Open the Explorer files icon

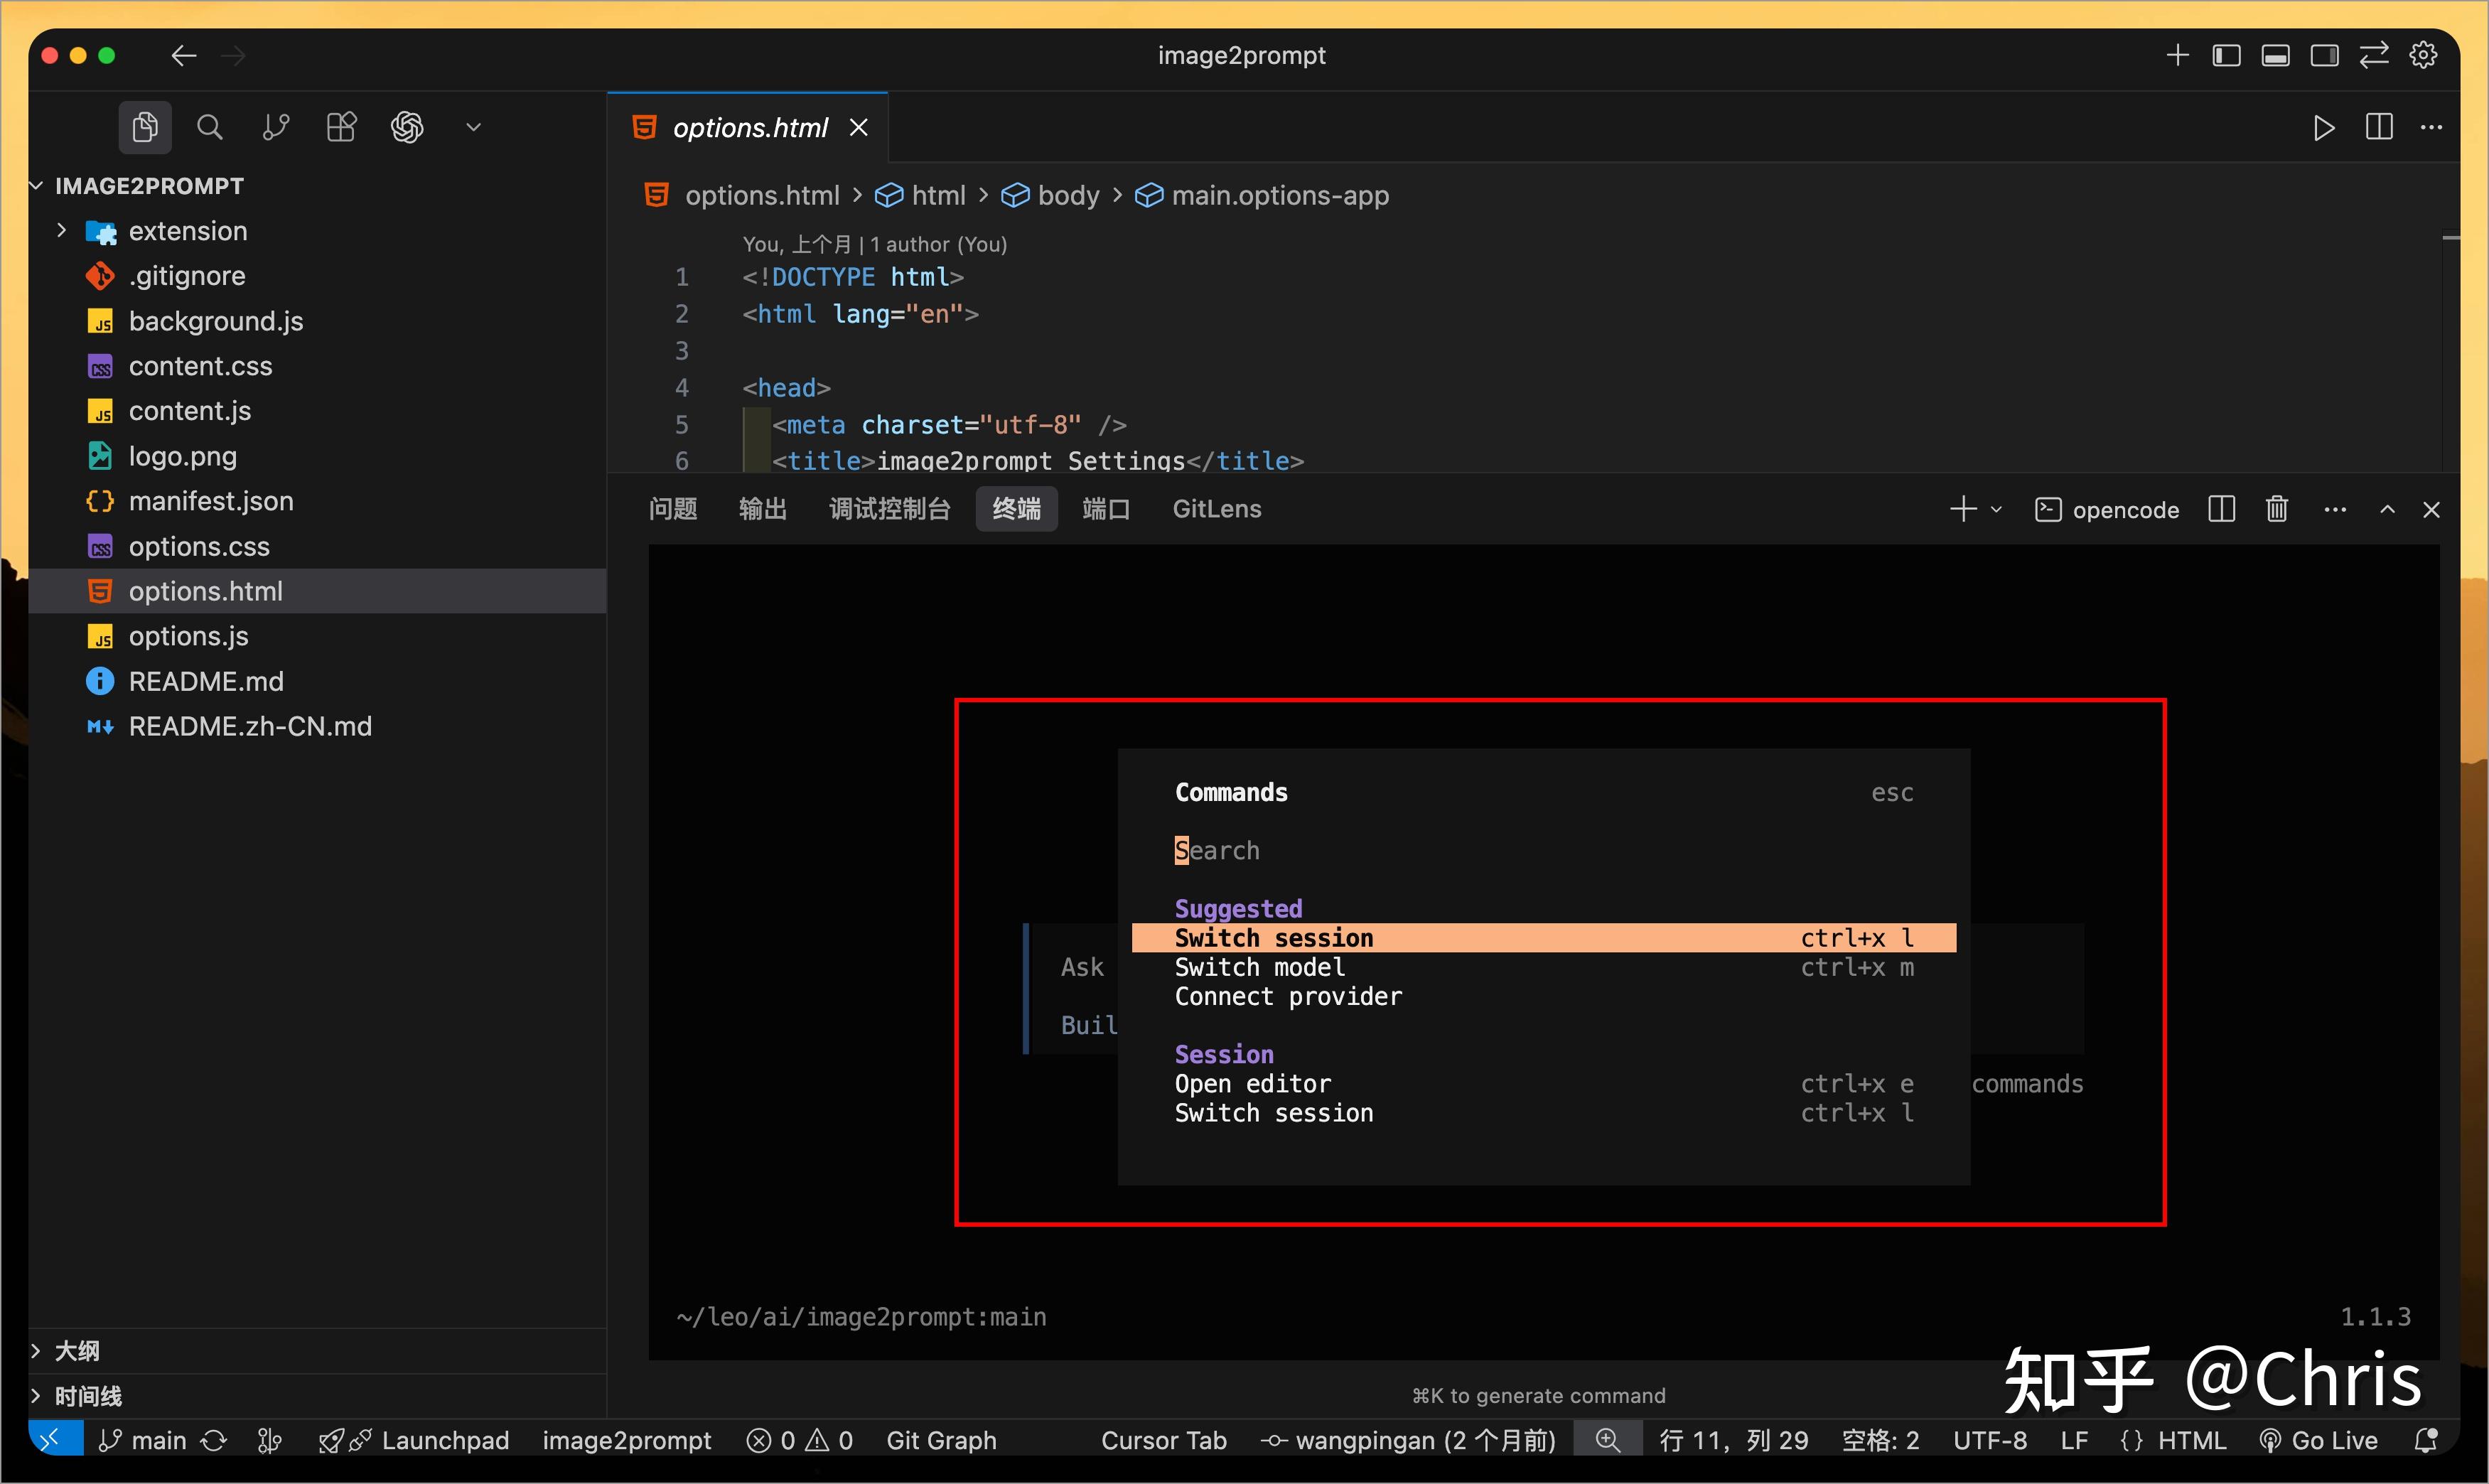pos(145,127)
